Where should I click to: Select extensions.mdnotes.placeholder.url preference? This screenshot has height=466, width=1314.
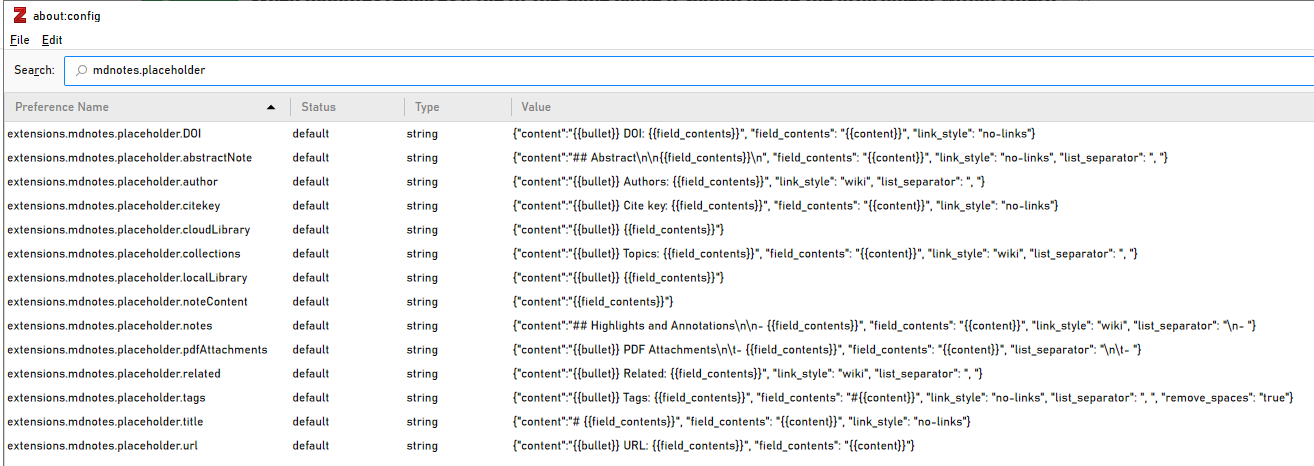[102, 445]
